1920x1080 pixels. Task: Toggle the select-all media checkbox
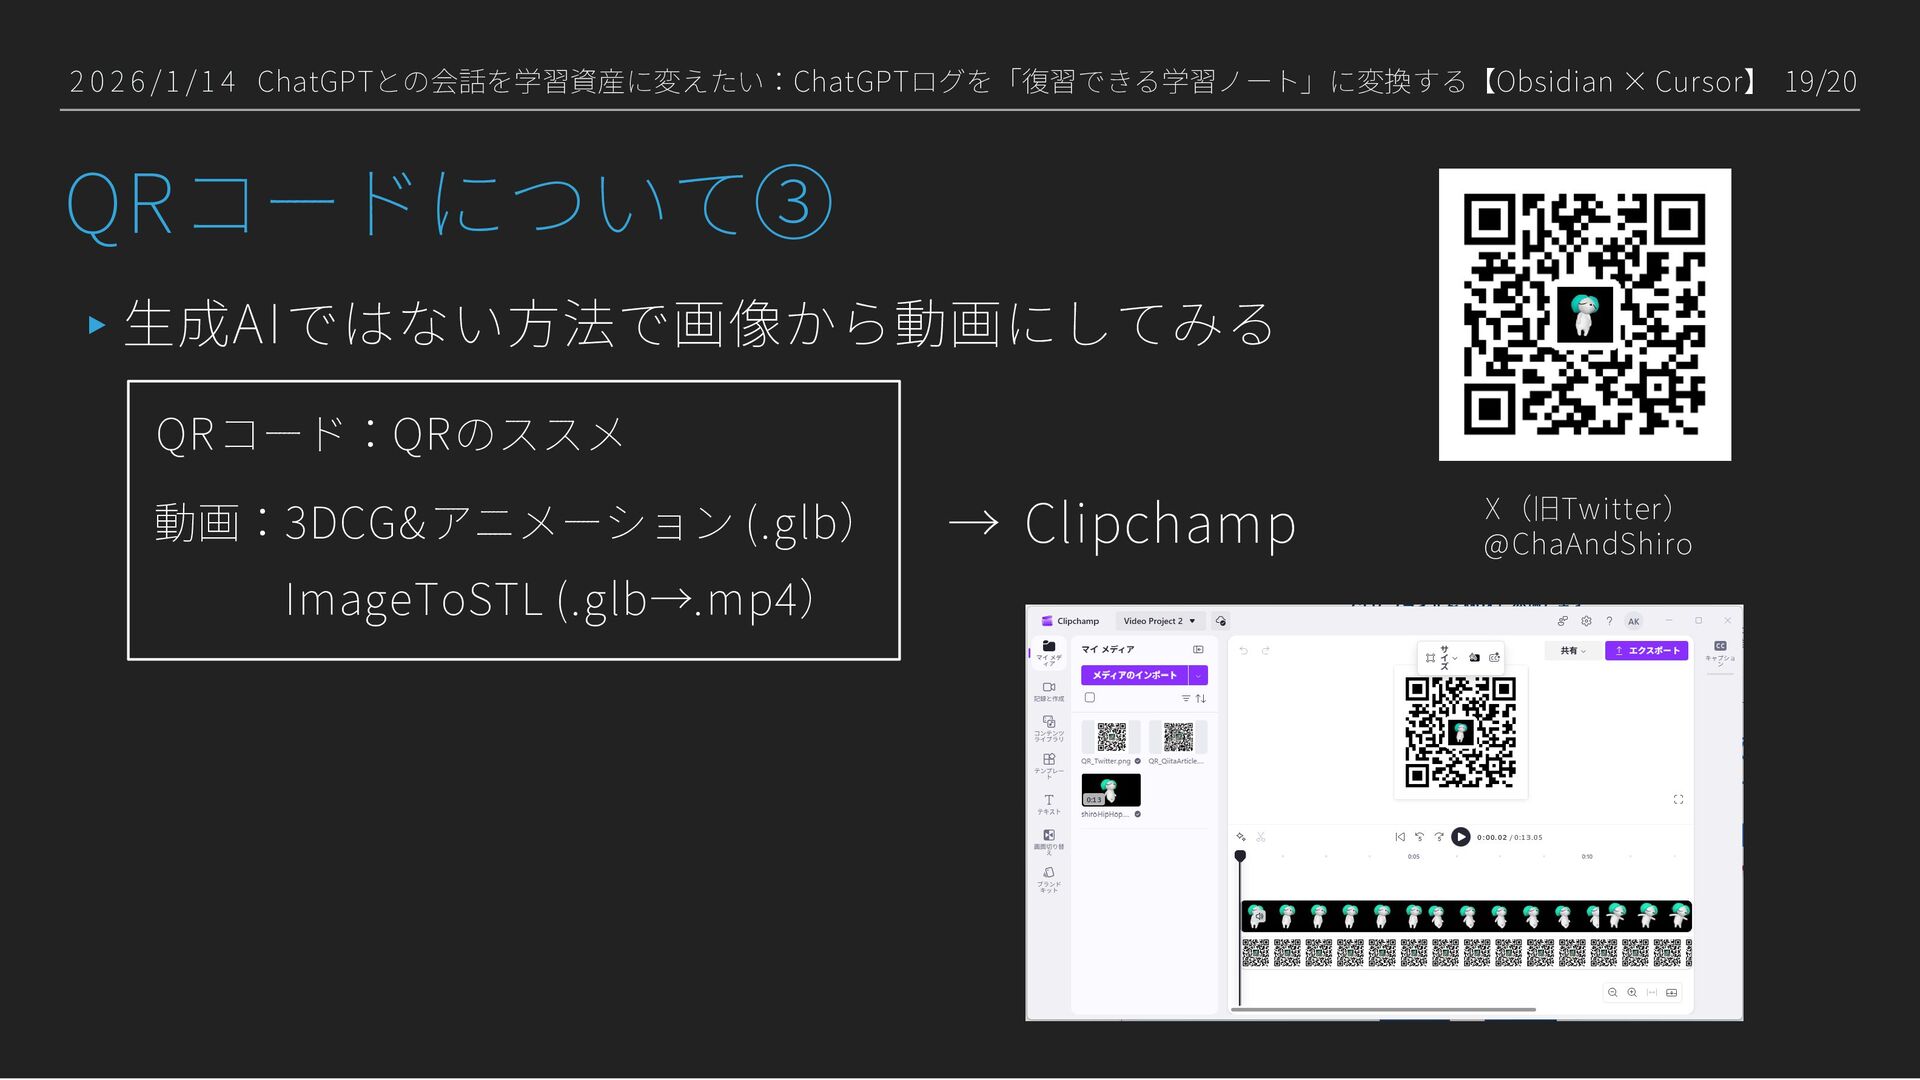pyautogui.click(x=1090, y=698)
